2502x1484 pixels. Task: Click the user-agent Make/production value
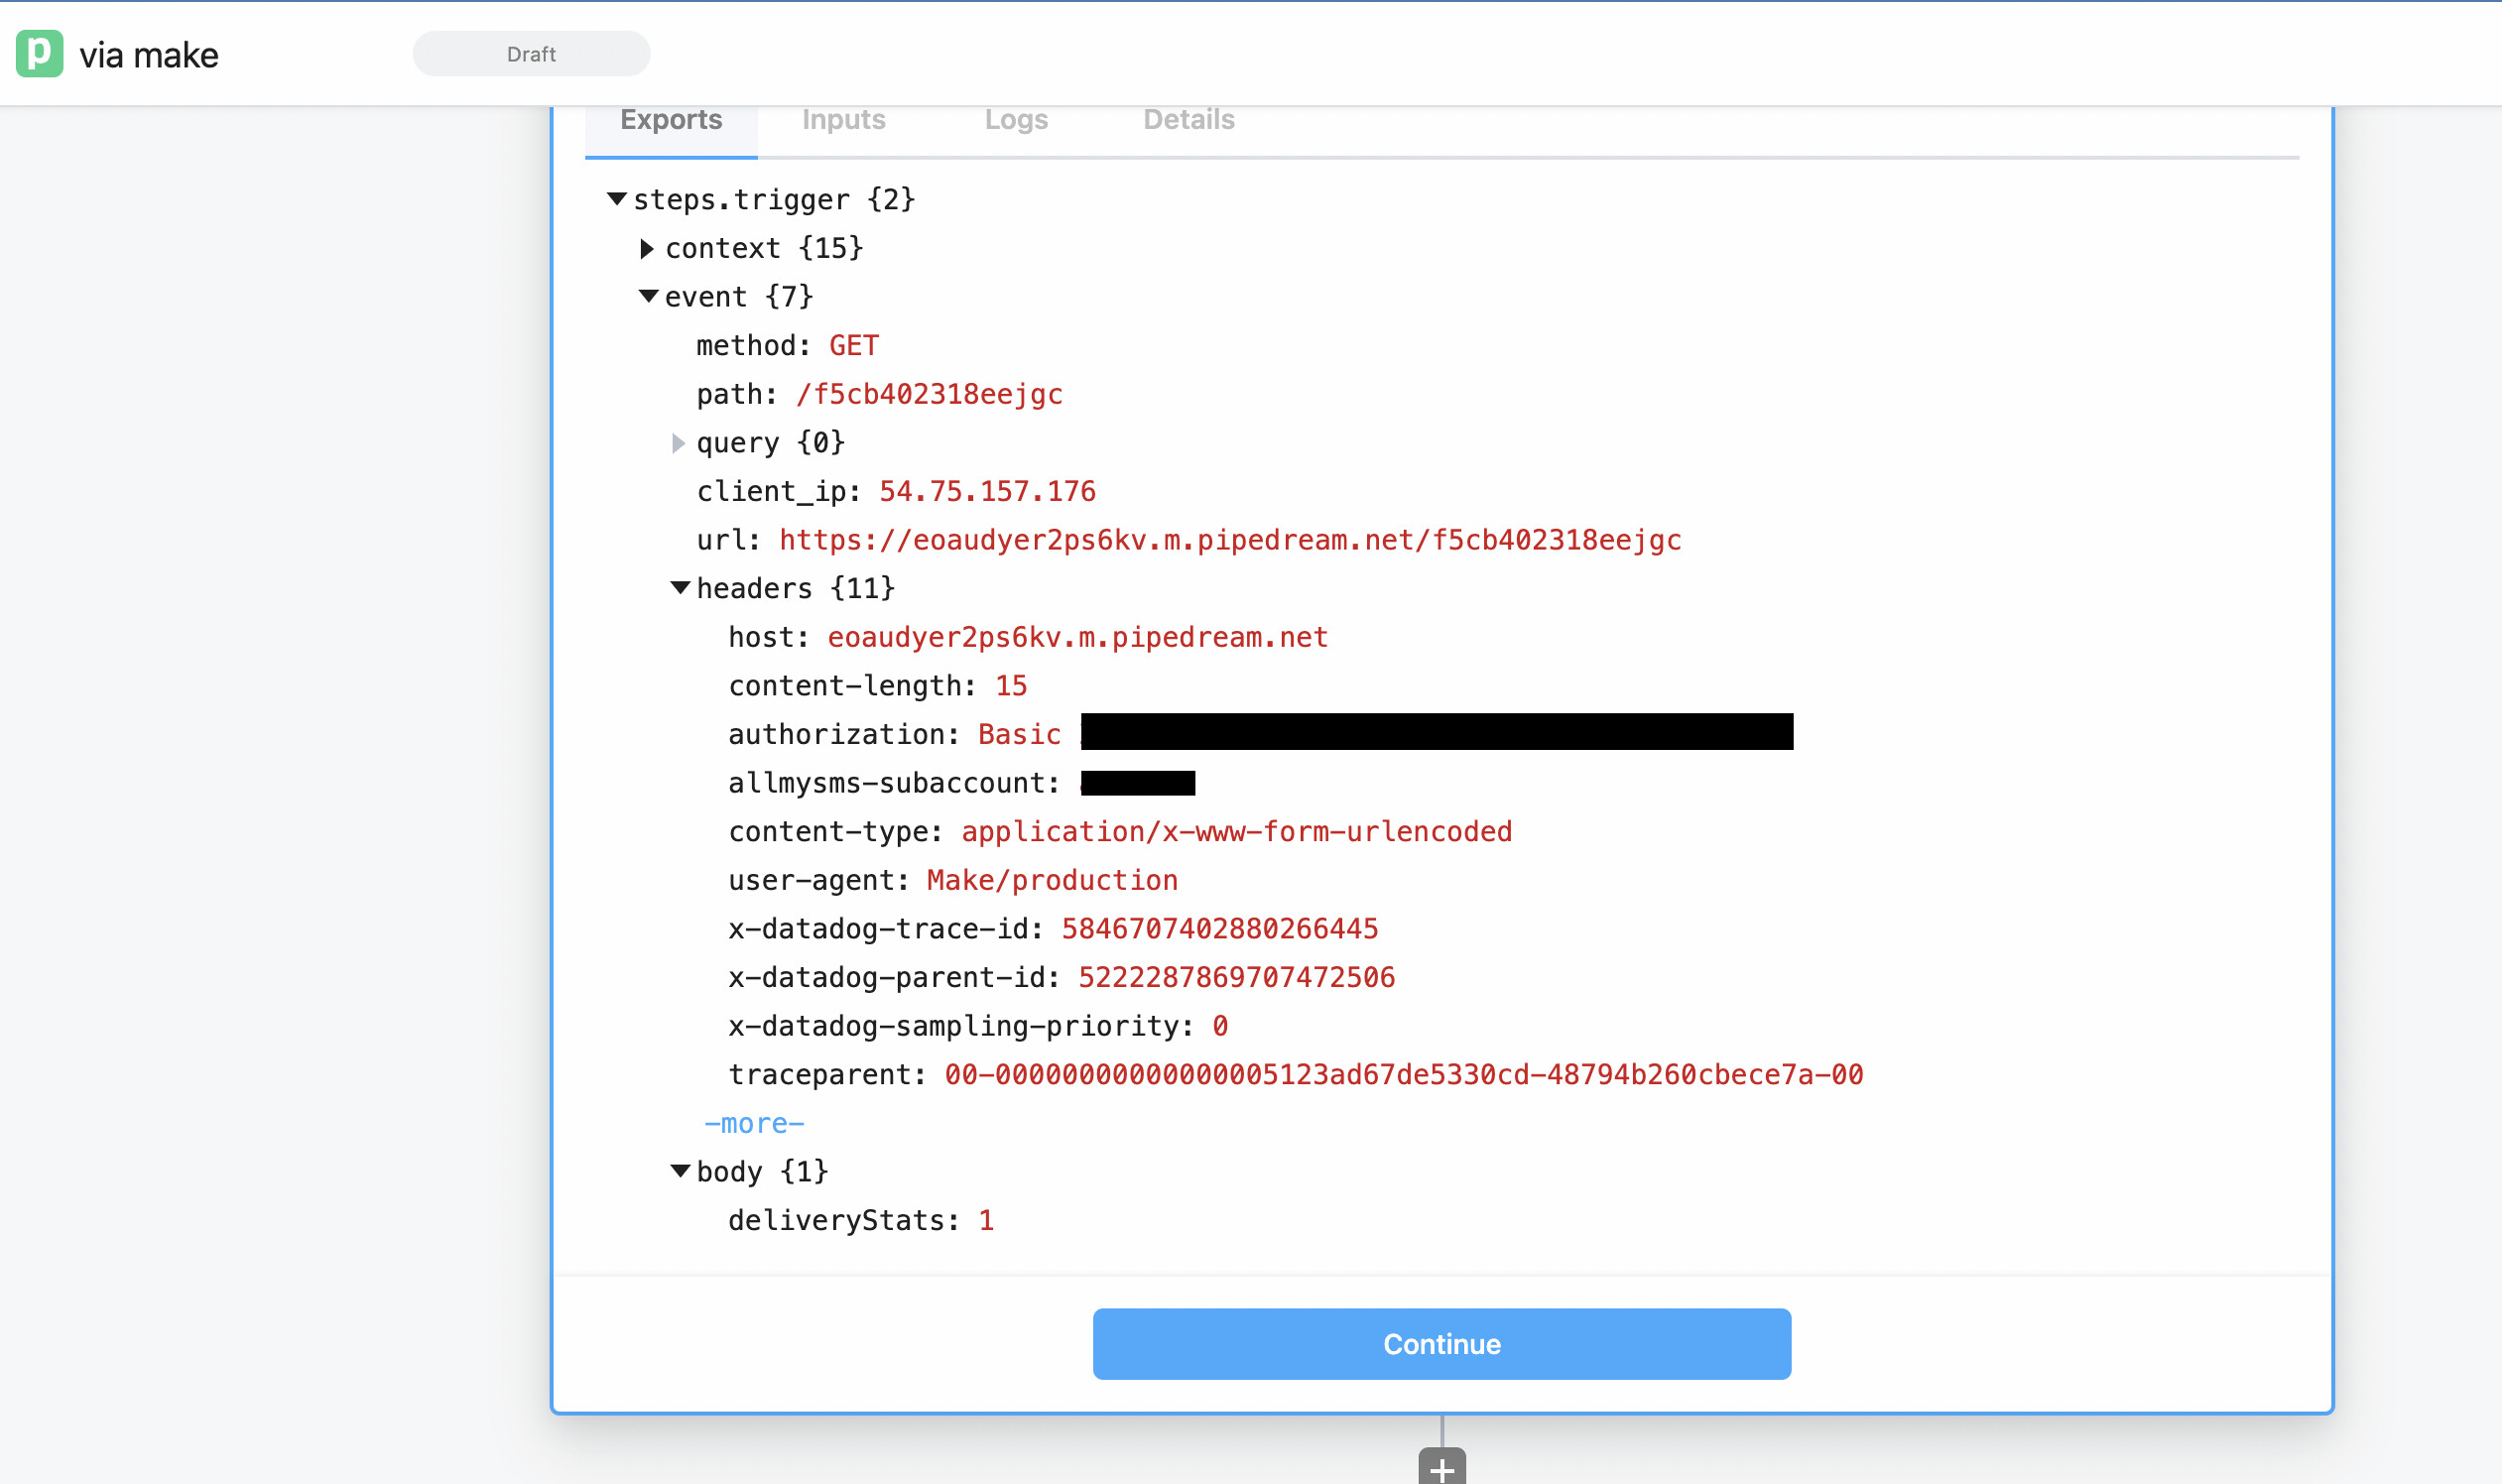pyautogui.click(x=1052, y=880)
